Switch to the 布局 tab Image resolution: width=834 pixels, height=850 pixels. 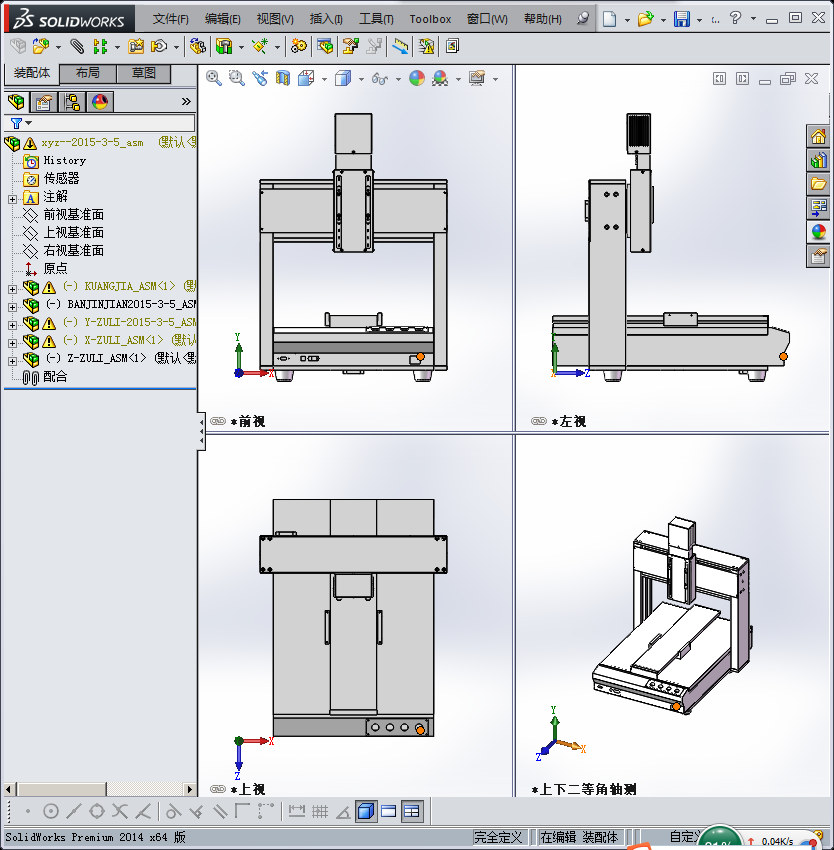pyautogui.click(x=87, y=73)
